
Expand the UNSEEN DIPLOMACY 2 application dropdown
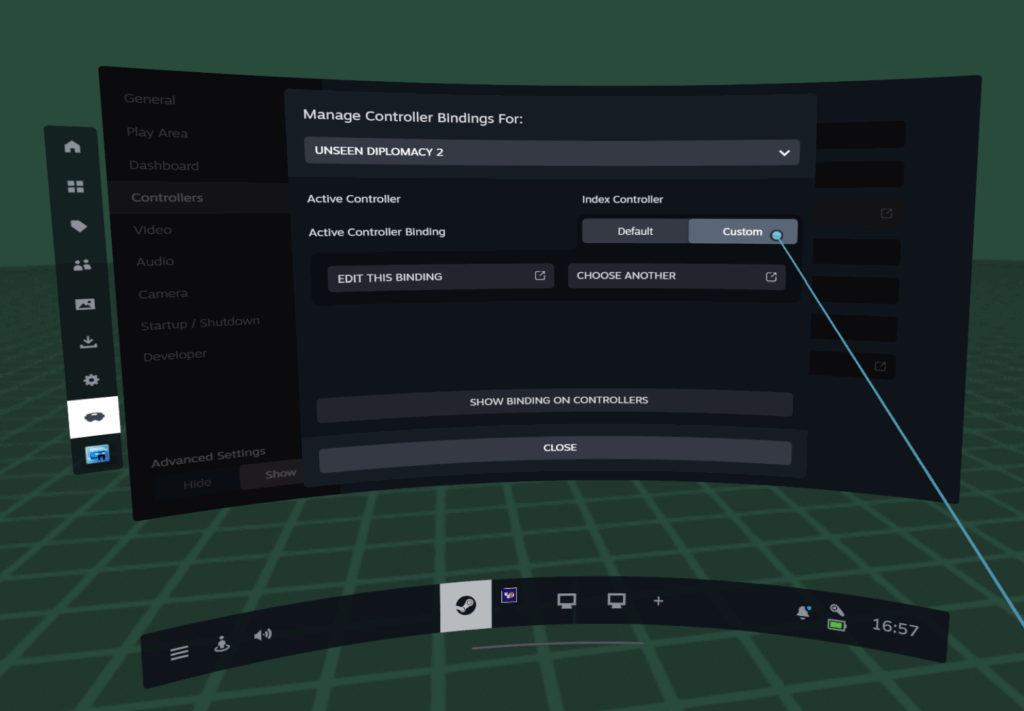pyautogui.click(x=552, y=152)
